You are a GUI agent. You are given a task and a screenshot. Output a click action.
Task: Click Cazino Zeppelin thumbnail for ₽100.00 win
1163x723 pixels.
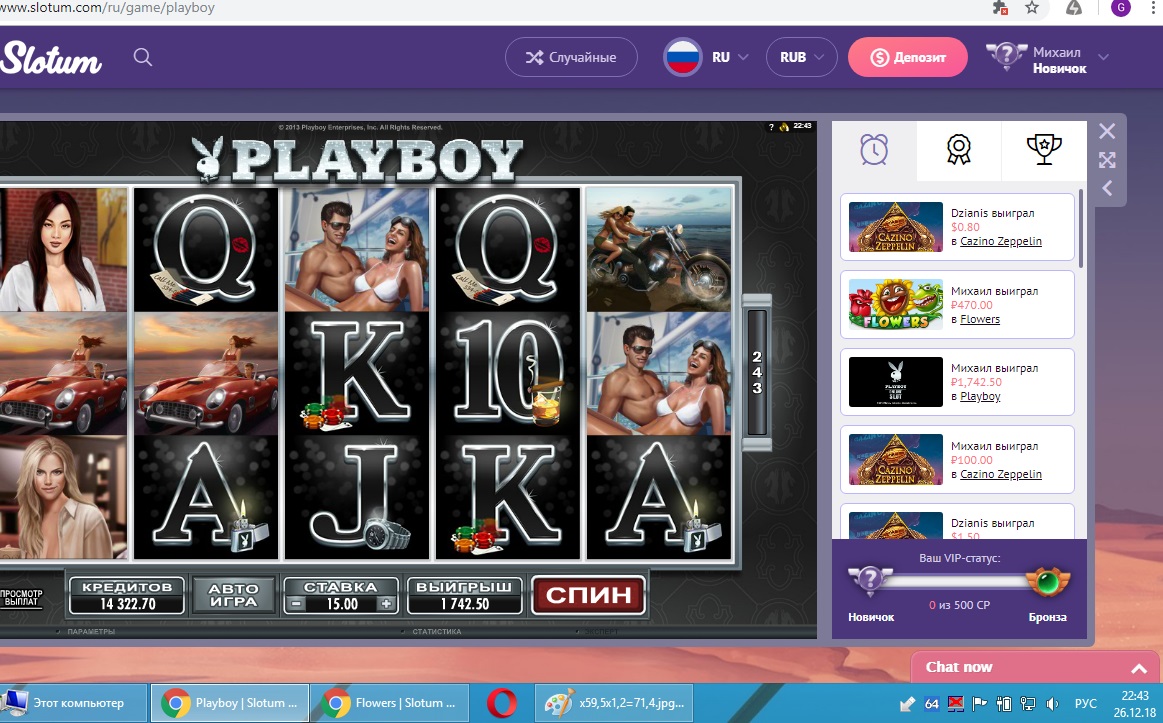[895, 459]
